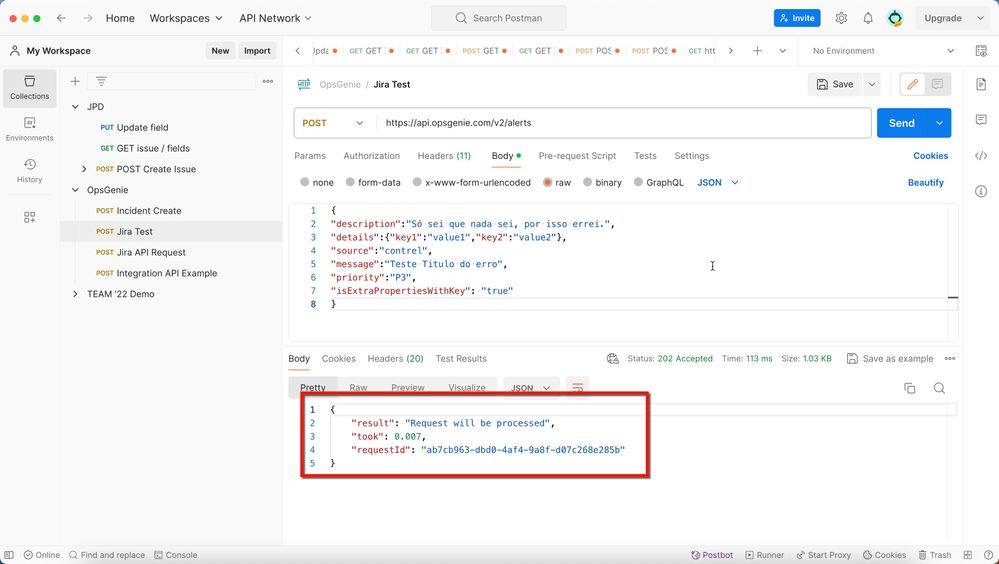Viewport: 999px width, 564px height.
Task: Go back with the left arrow
Action: [61, 18]
